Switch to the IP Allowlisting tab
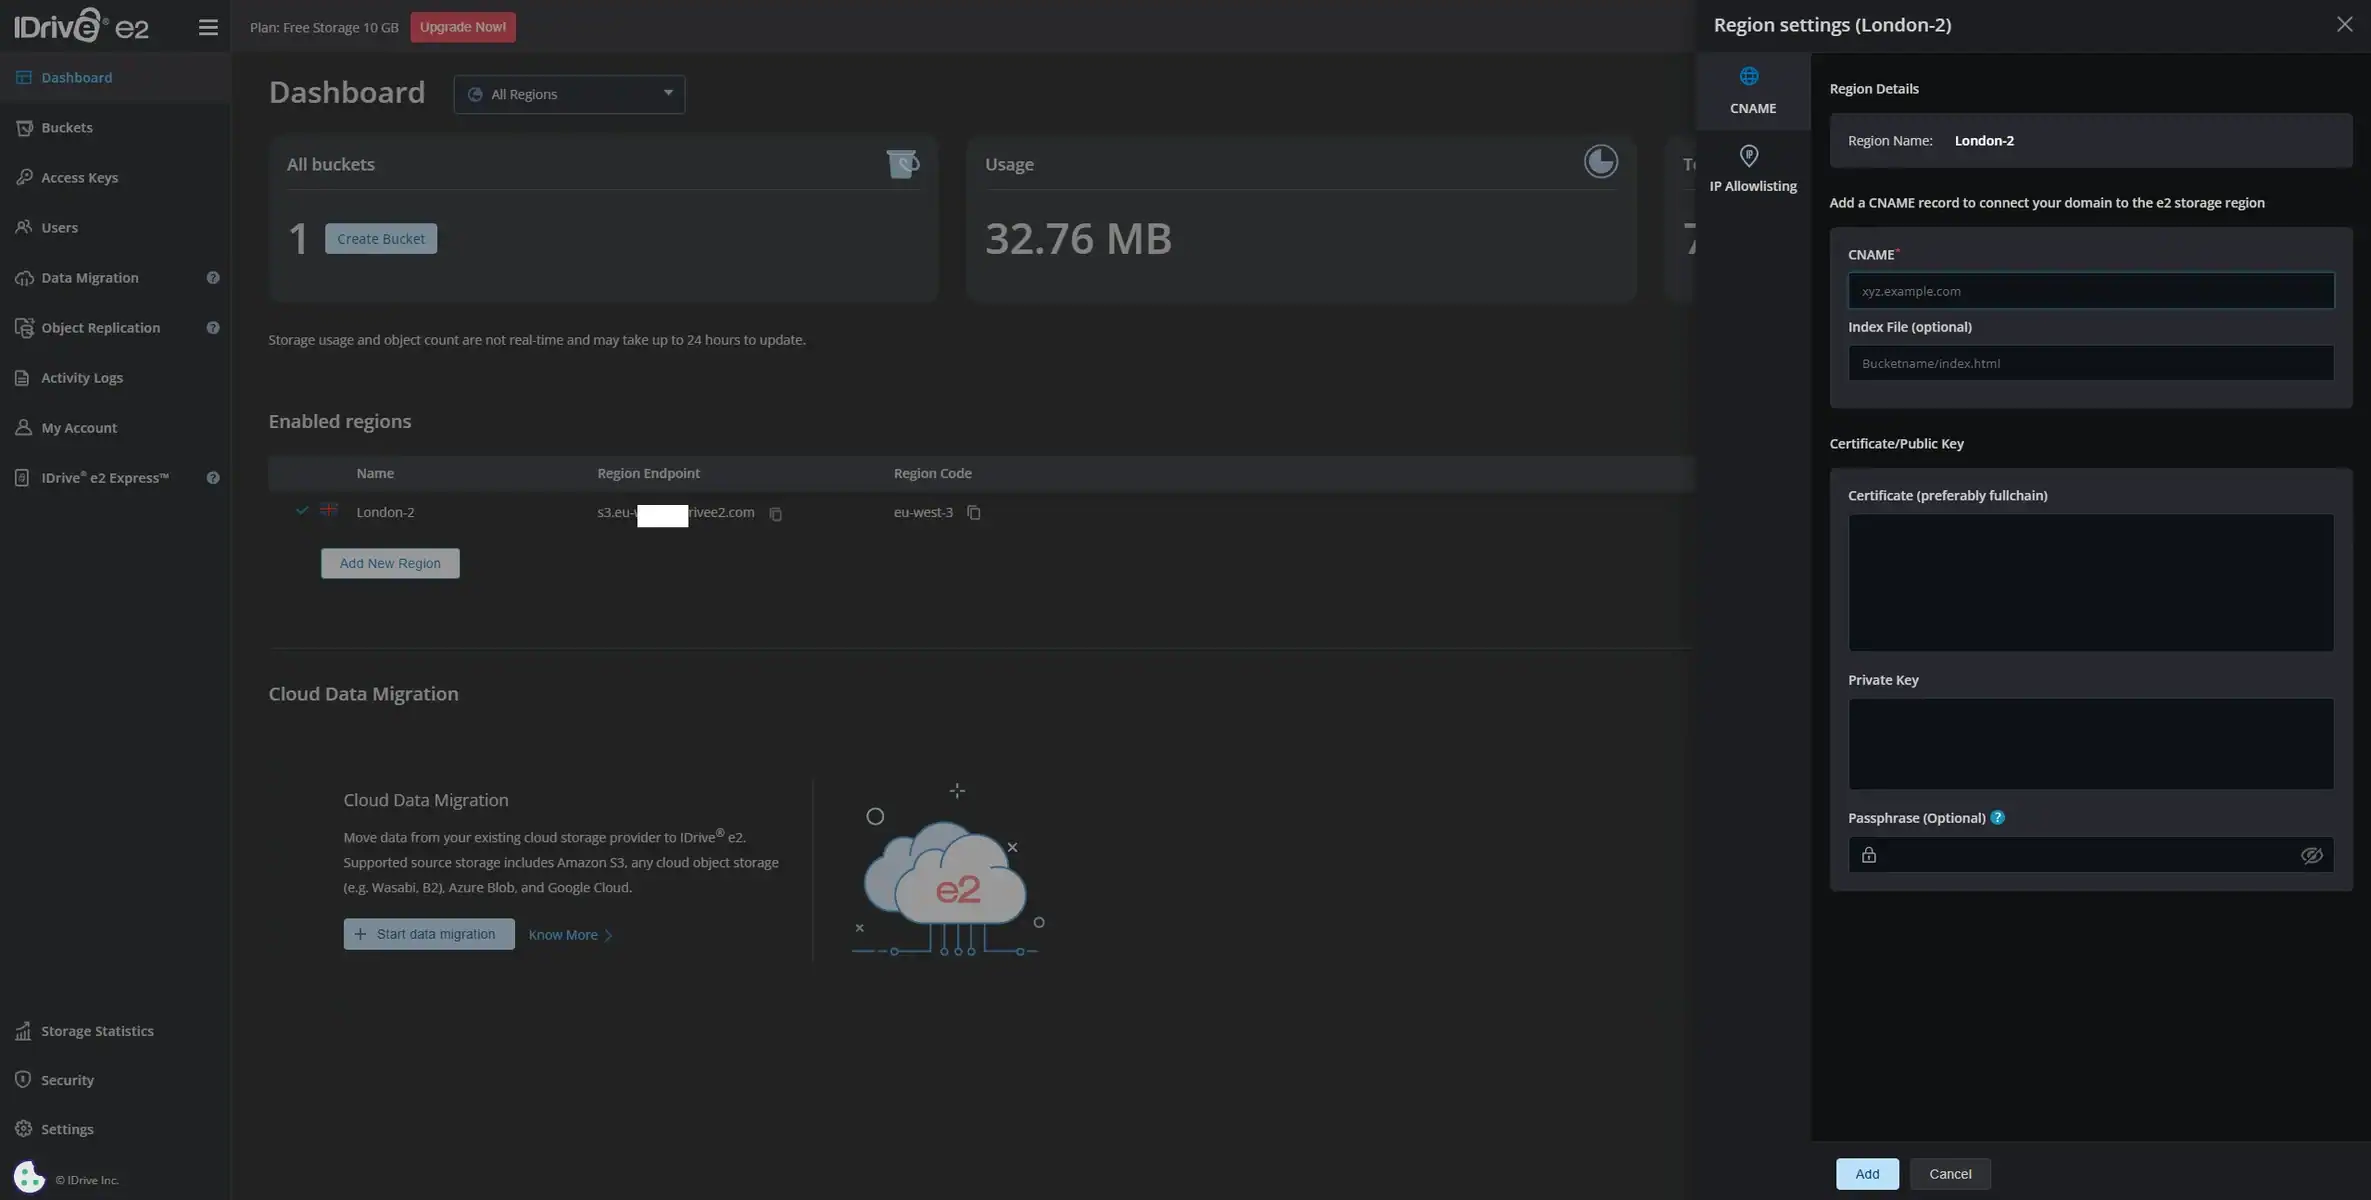Screen dimensions: 2371x1200 pyautogui.click(x=1752, y=169)
